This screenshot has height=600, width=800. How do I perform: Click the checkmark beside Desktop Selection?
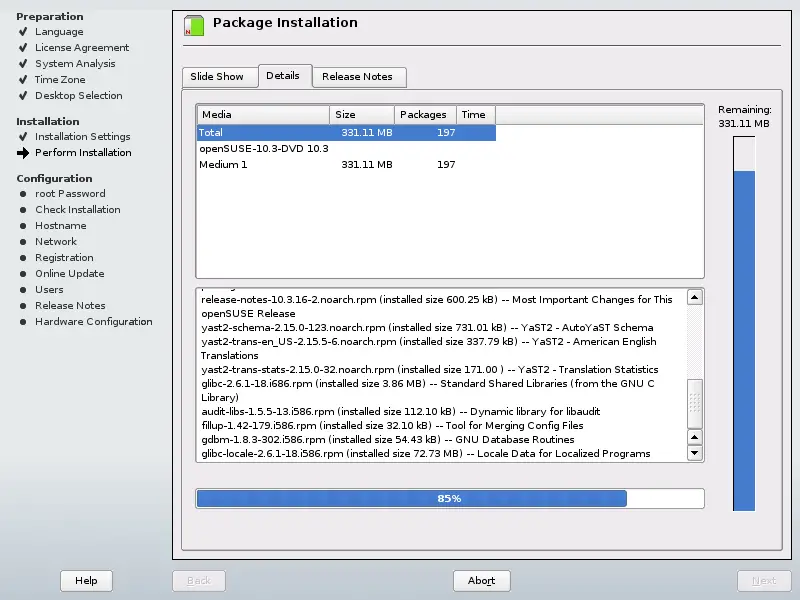click(23, 95)
